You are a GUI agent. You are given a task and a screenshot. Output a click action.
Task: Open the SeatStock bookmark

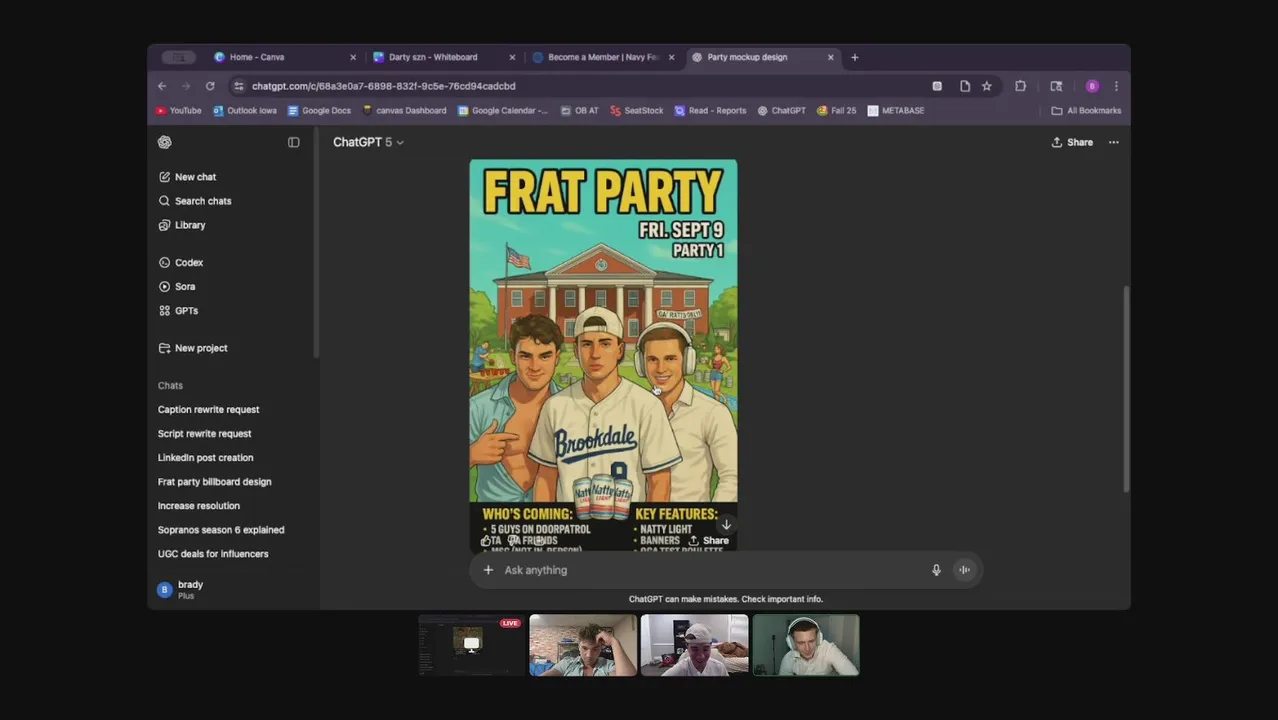point(636,111)
